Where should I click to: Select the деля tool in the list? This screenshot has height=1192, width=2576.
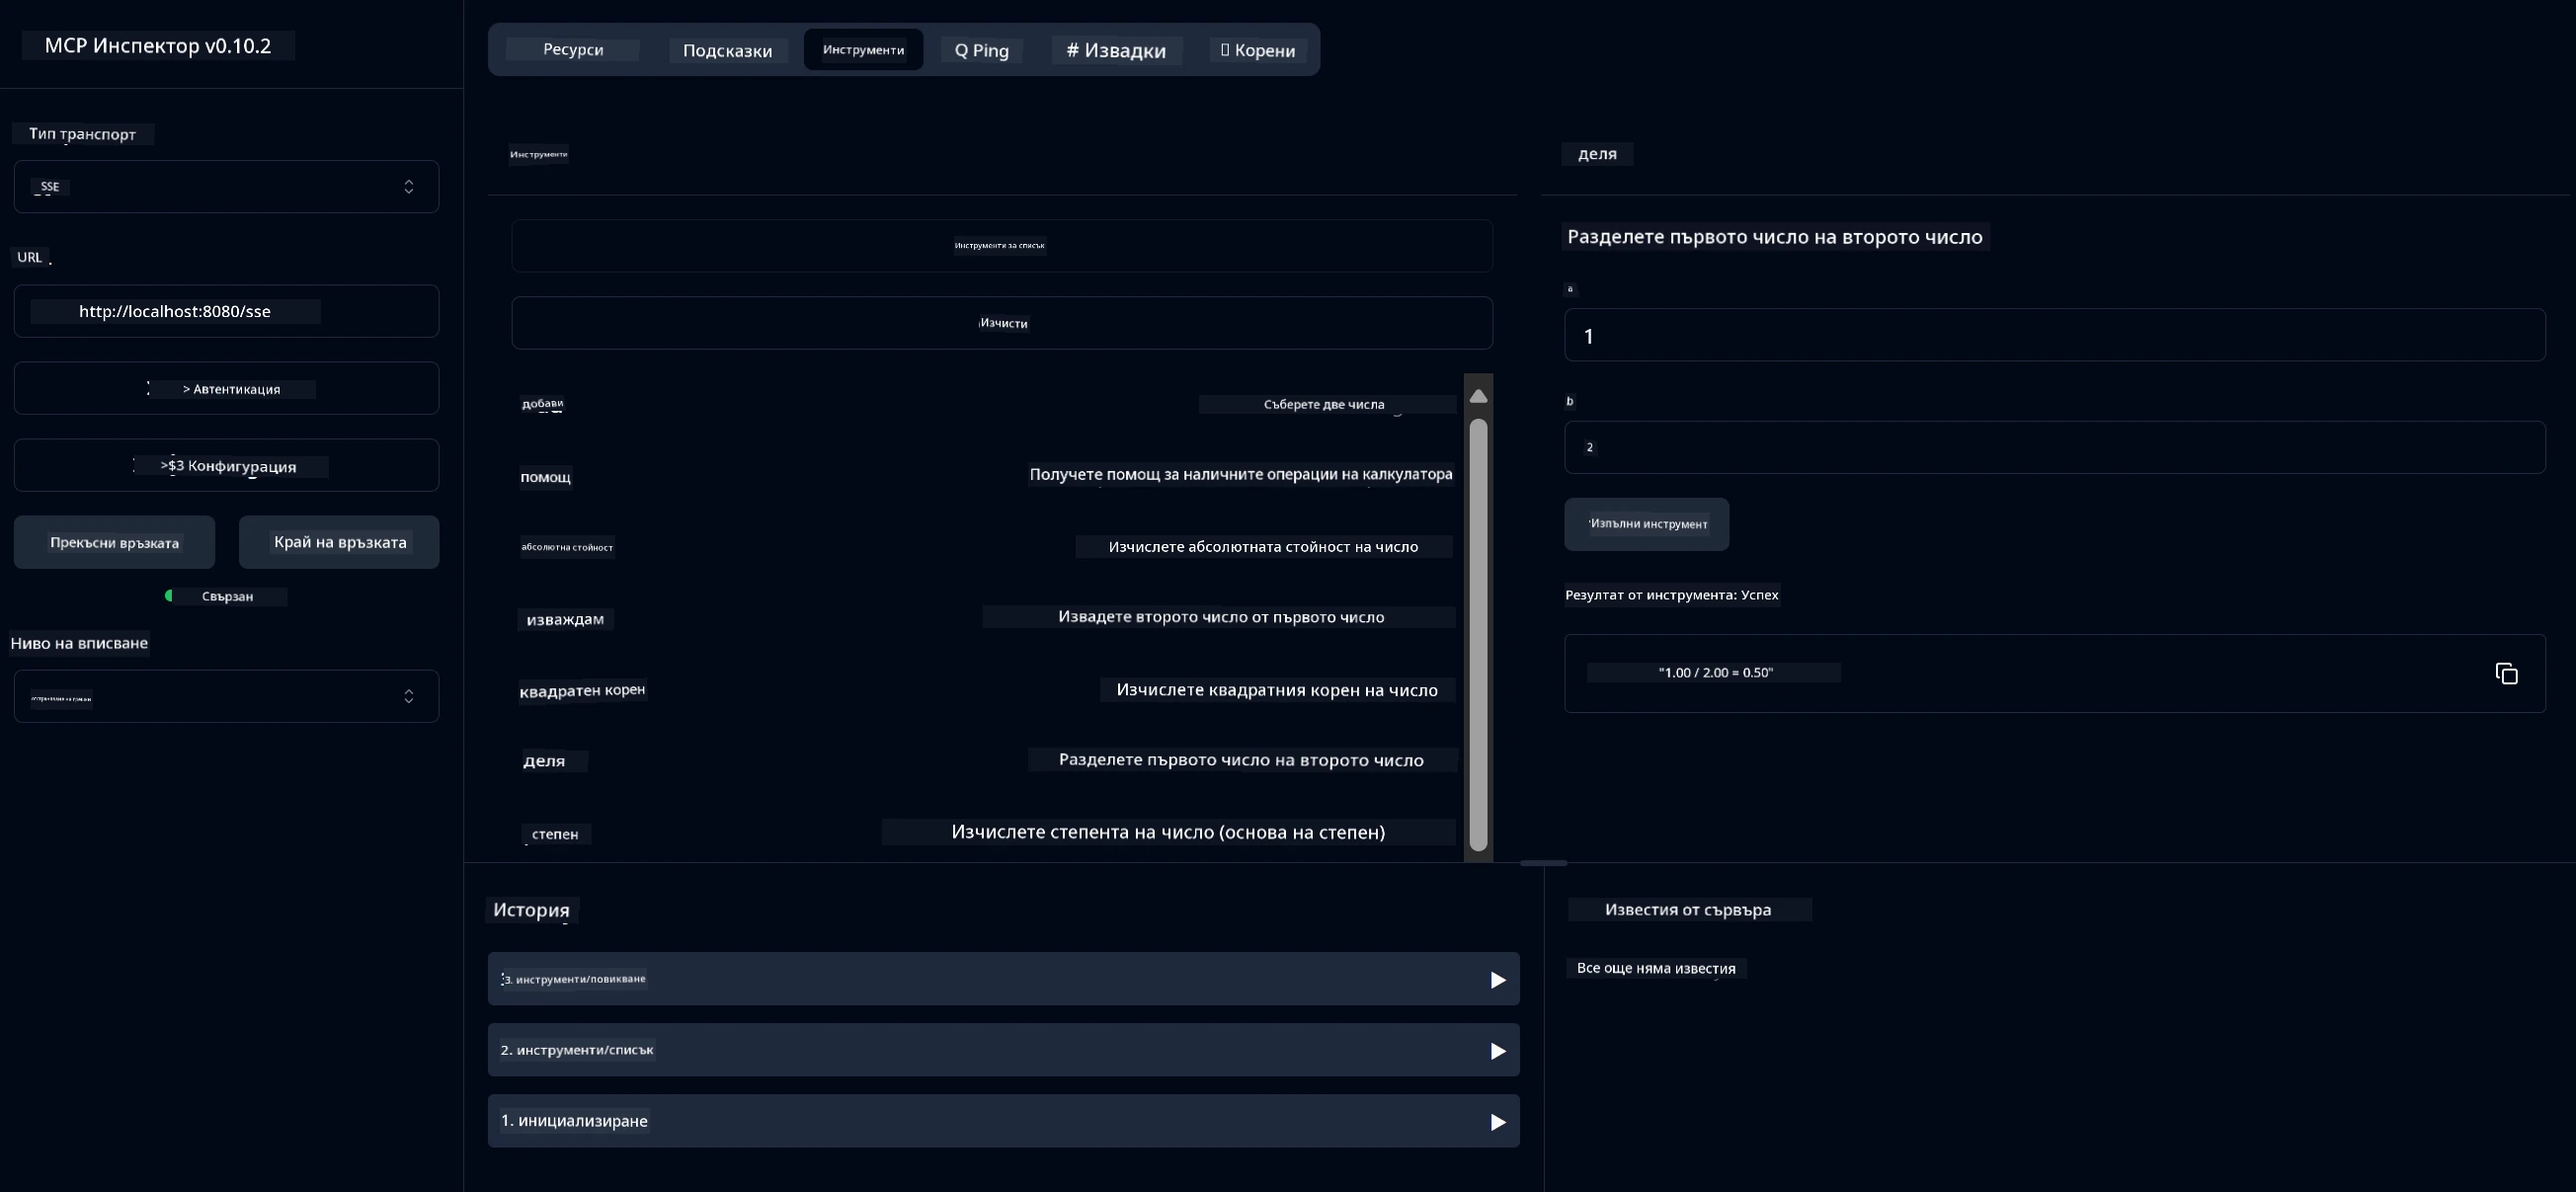(x=987, y=761)
